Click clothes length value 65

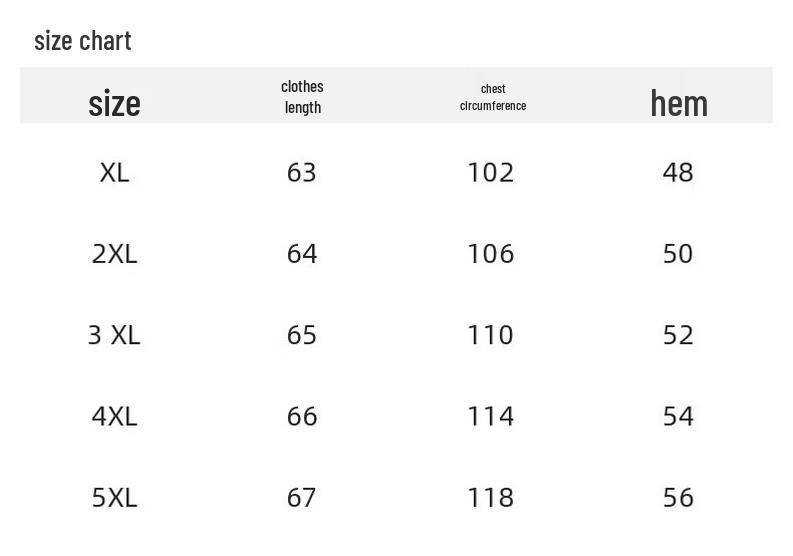302,335
